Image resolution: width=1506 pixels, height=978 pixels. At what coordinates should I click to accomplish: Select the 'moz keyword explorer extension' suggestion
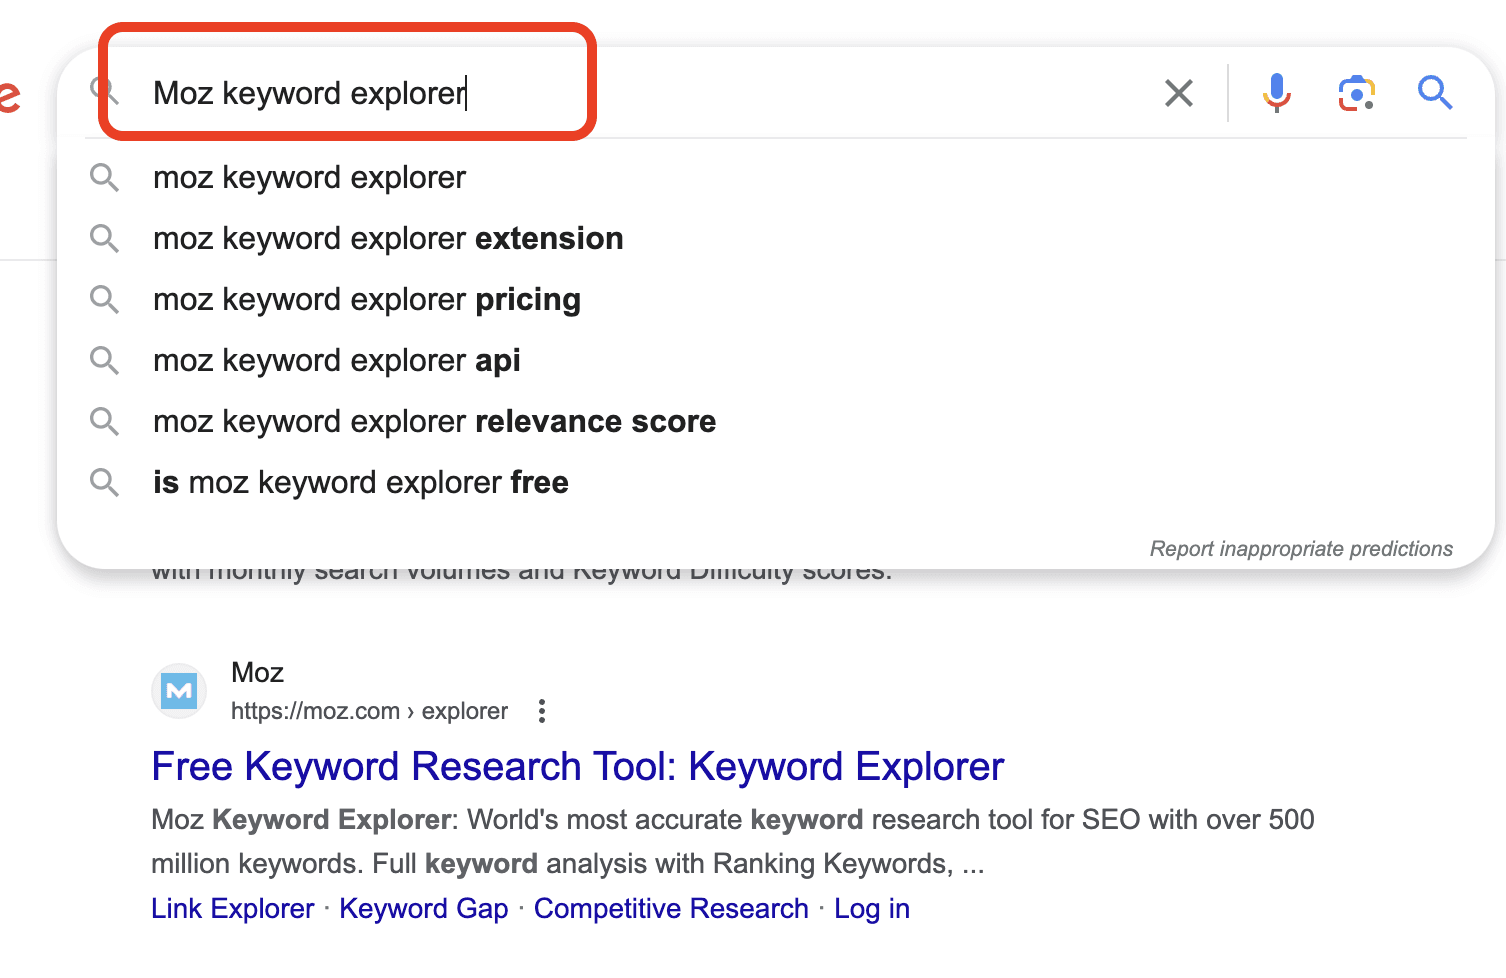[x=388, y=238]
